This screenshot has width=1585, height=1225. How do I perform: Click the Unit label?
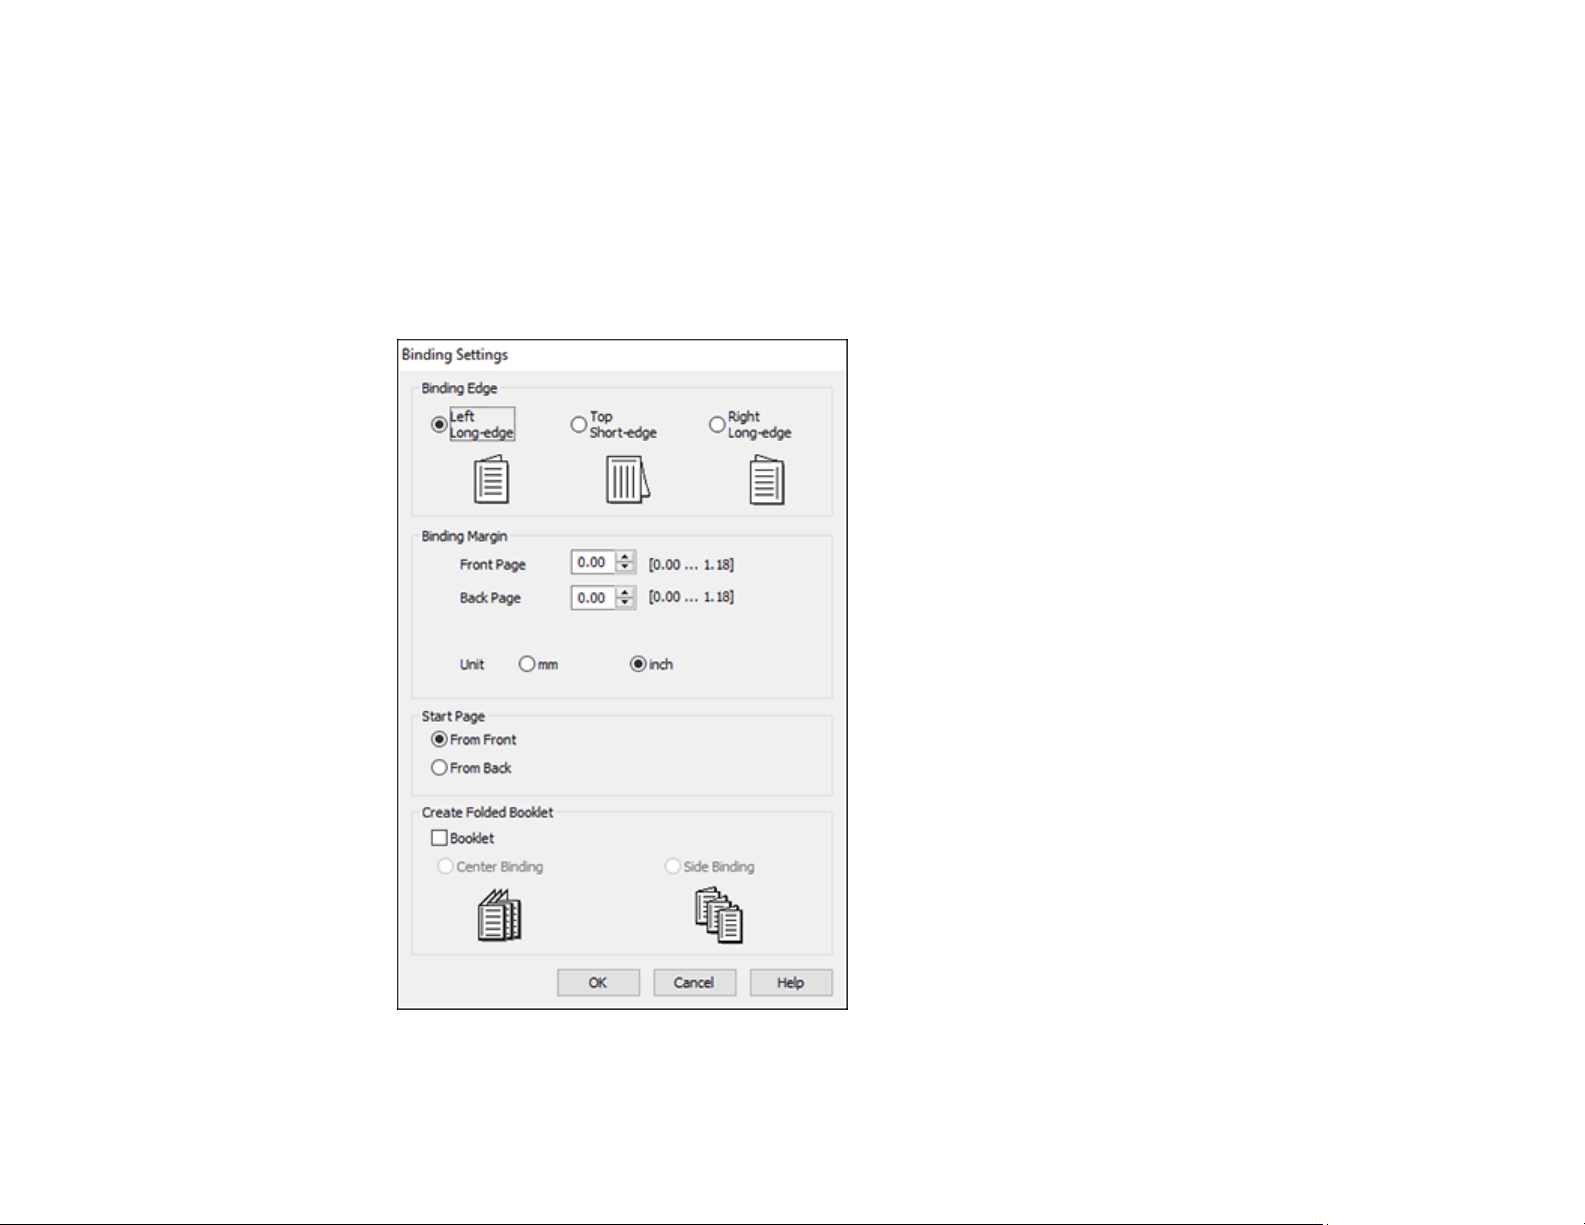(x=472, y=665)
